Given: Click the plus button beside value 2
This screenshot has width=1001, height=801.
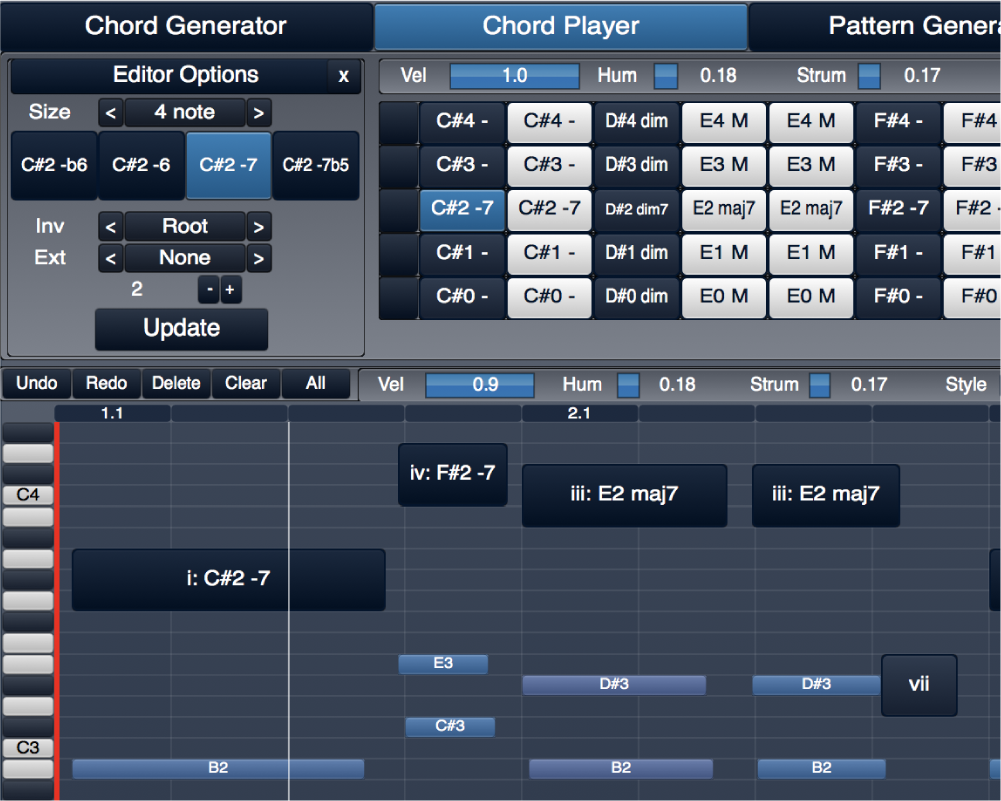Looking at the screenshot, I should tap(230, 290).
